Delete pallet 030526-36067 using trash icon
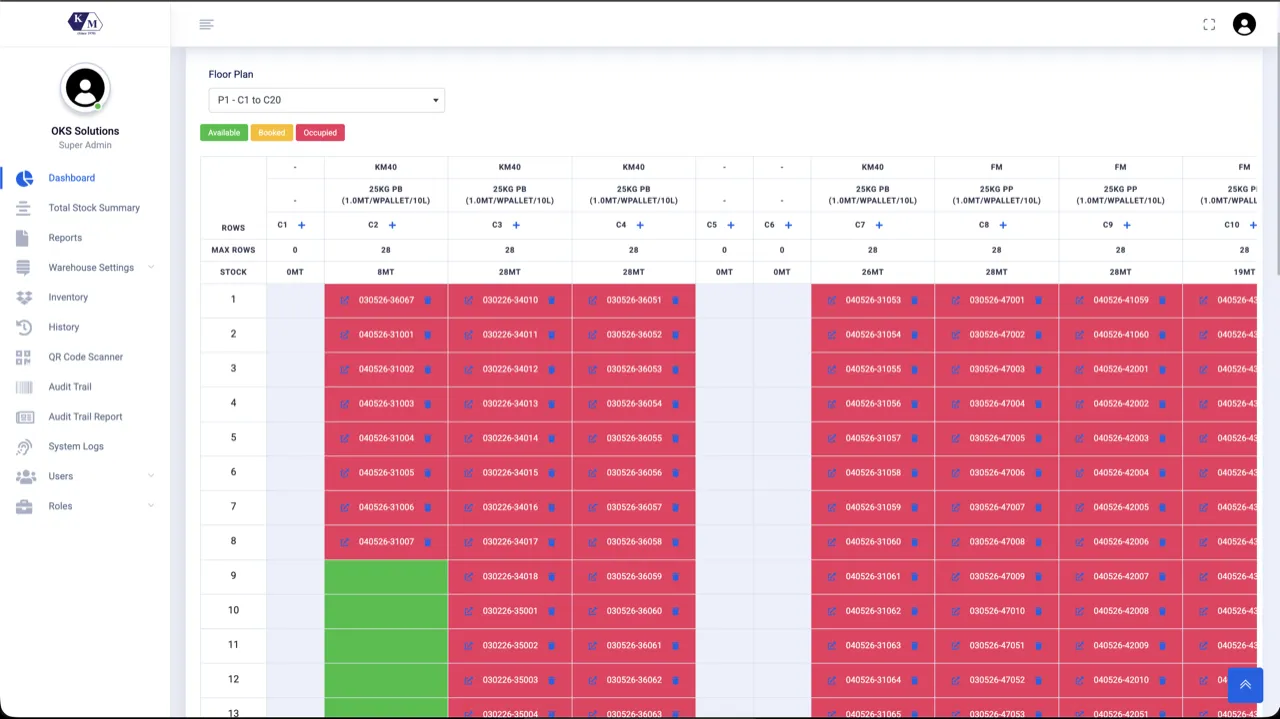Screen dimensions: 1280x719 pyautogui.click(x=427, y=300)
